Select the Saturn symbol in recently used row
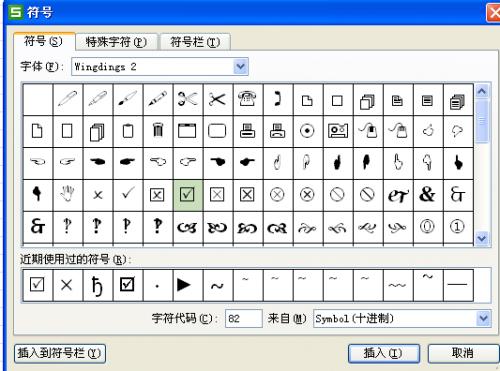 click(x=97, y=286)
